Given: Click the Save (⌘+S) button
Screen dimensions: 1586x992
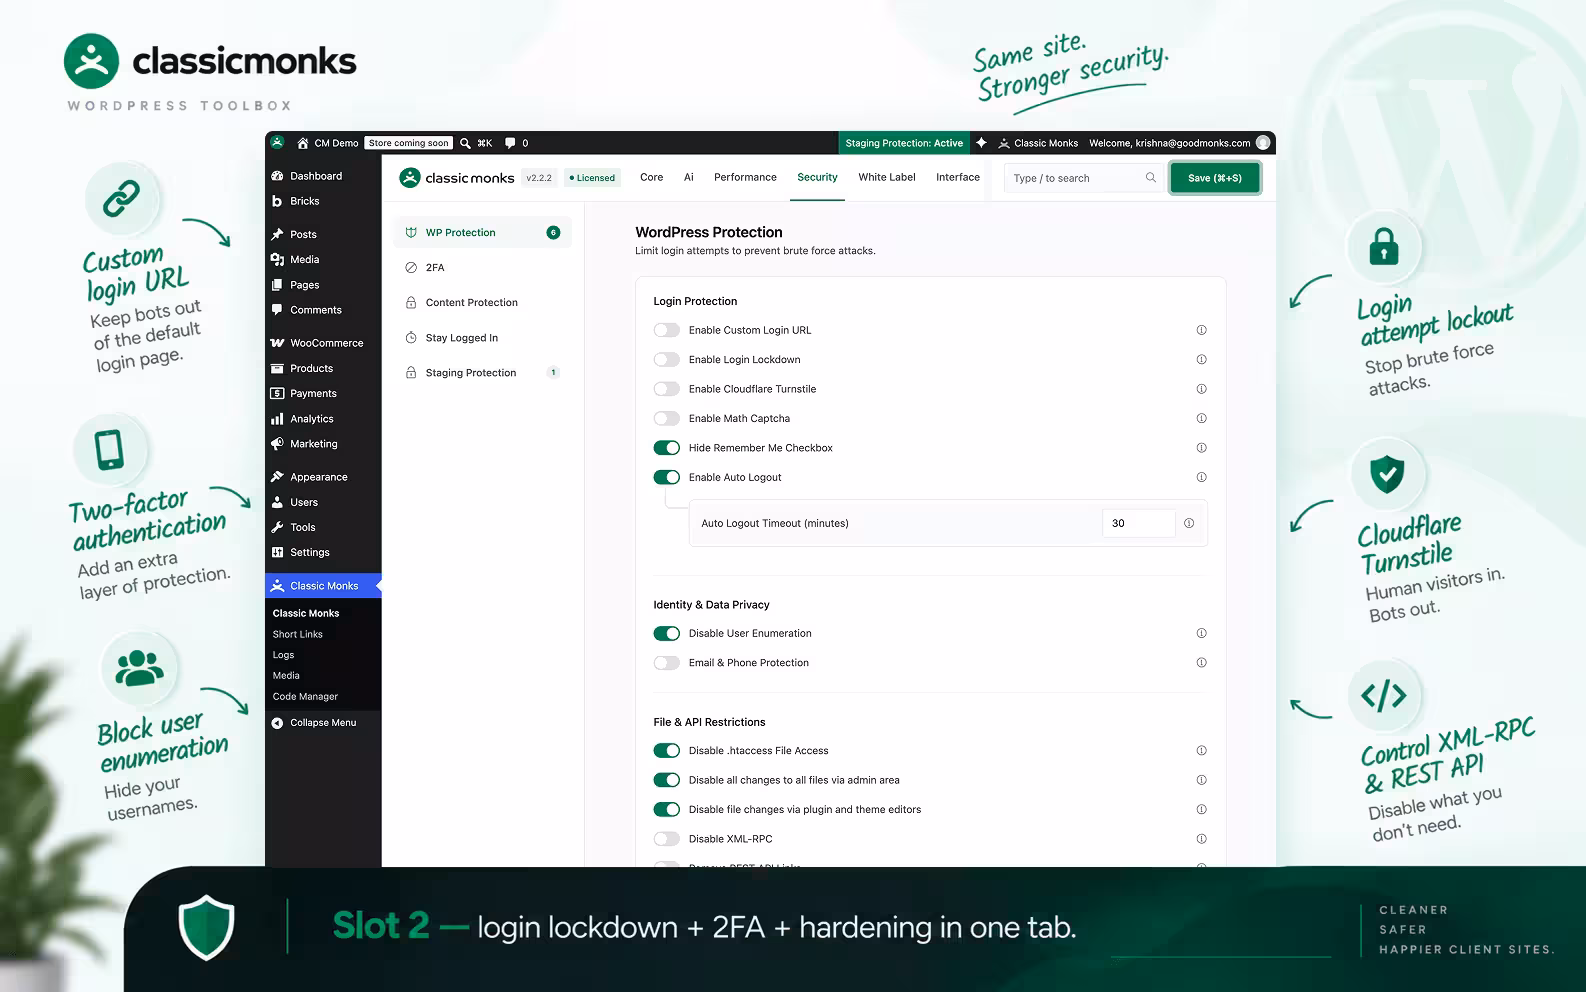Looking at the screenshot, I should coord(1215,178).
